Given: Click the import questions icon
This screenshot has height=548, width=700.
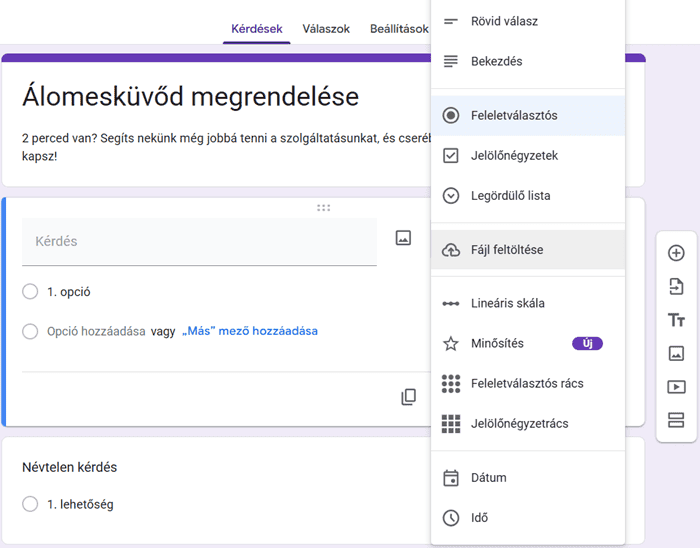Looking at the screenshot, I should coord(676,287).
